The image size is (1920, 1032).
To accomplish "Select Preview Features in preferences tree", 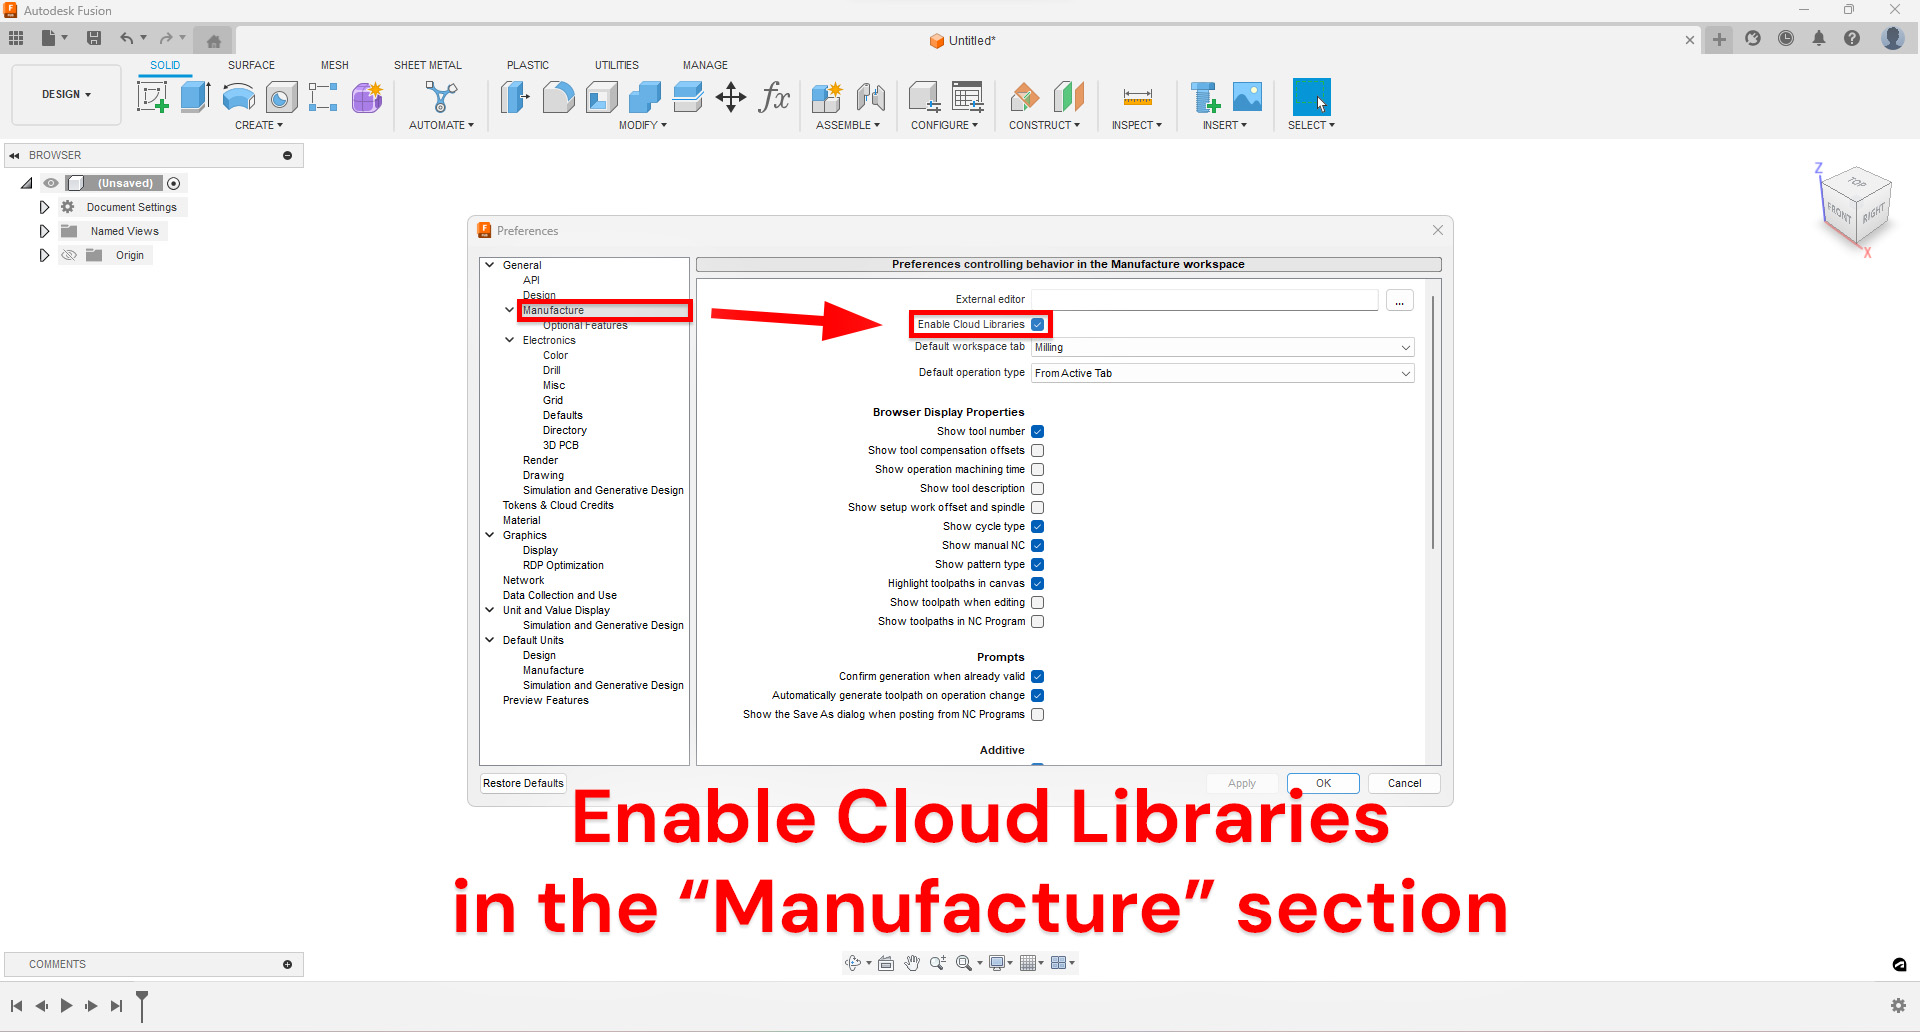I will (x=546, y=700).
